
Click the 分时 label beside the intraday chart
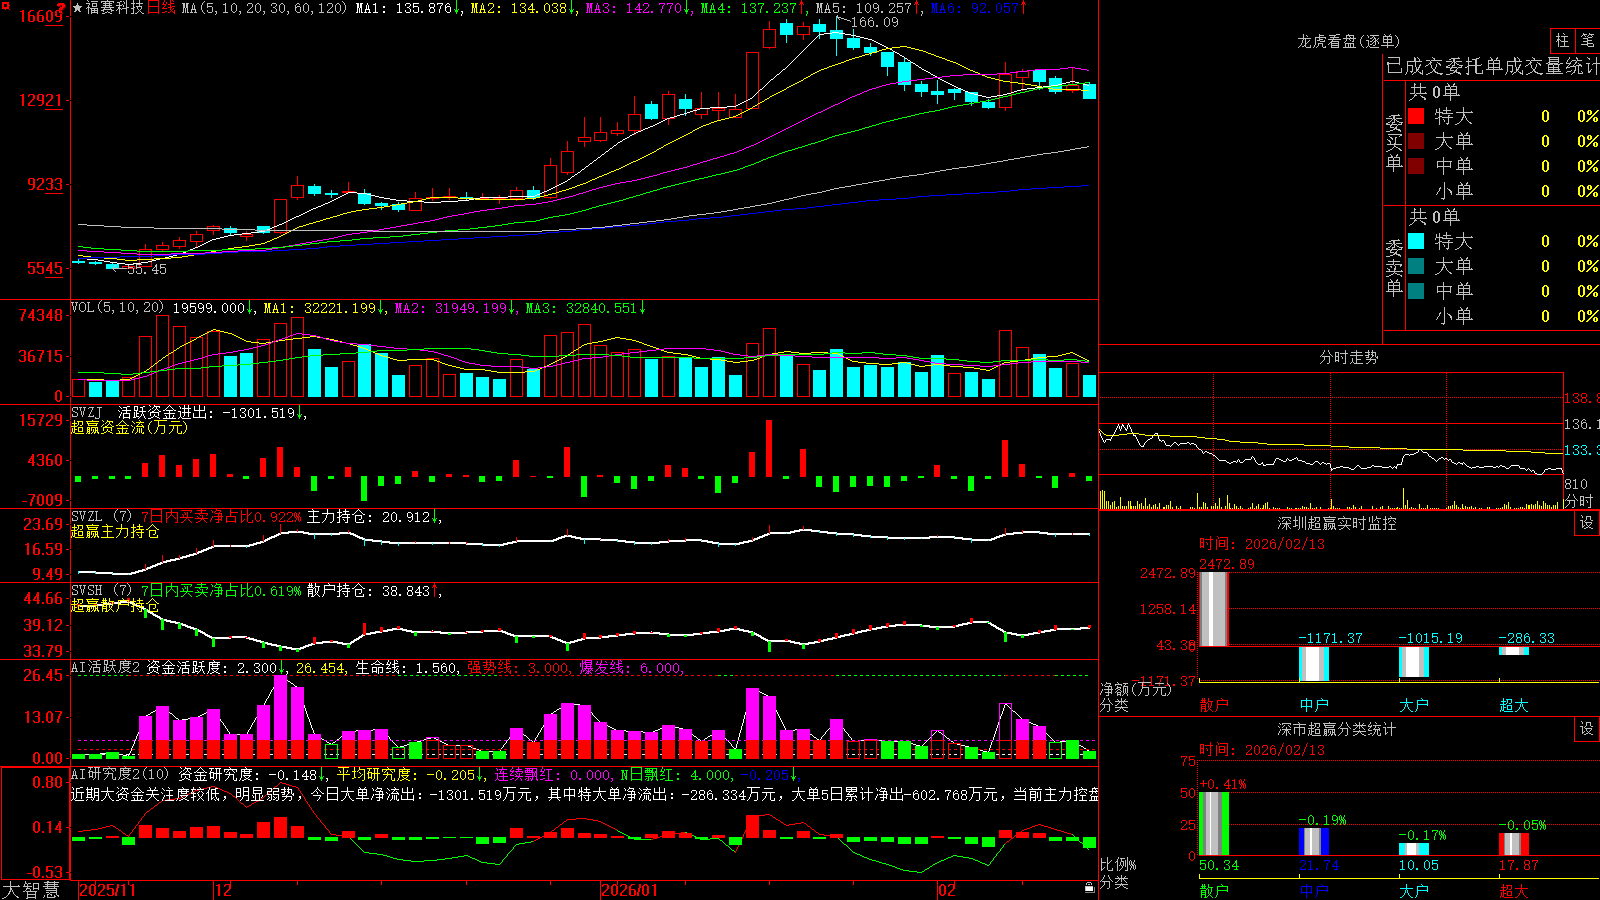(x=1579, y=500)
